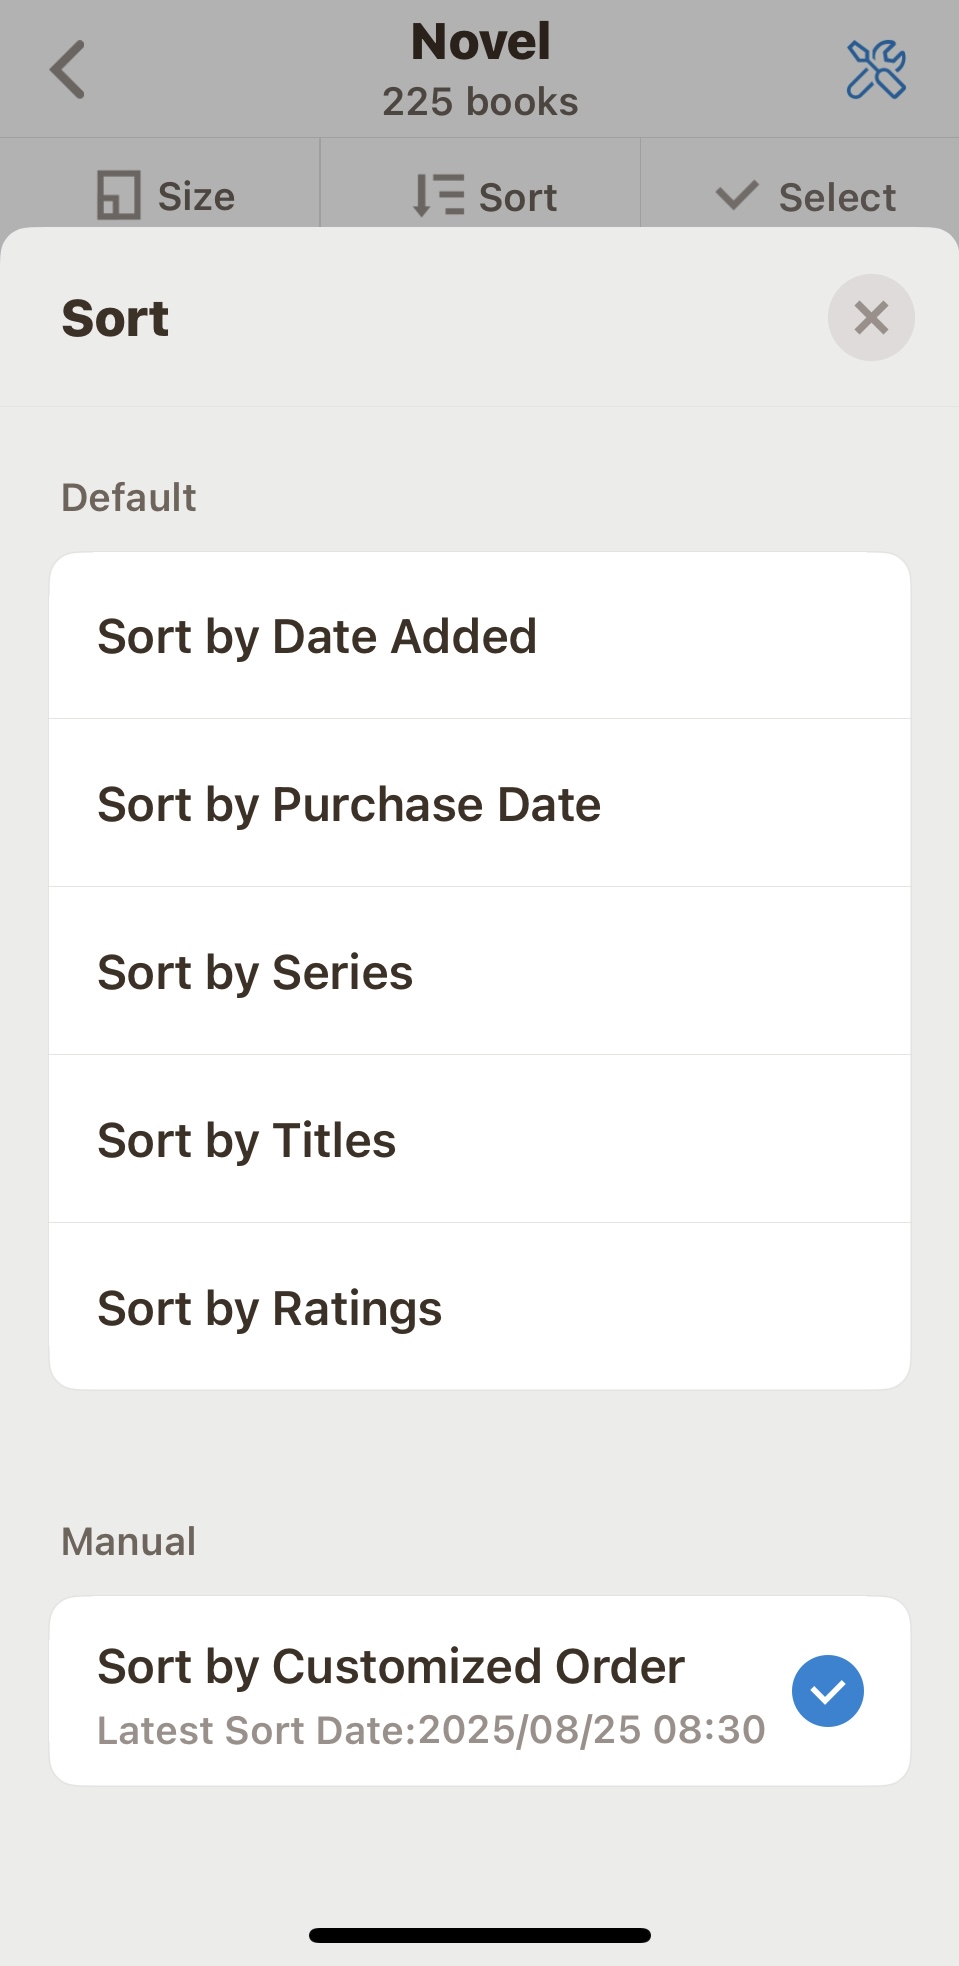Tap Sort by Customized Order label
This screenshot has width=959, height=1966.
pos(391,1667)
